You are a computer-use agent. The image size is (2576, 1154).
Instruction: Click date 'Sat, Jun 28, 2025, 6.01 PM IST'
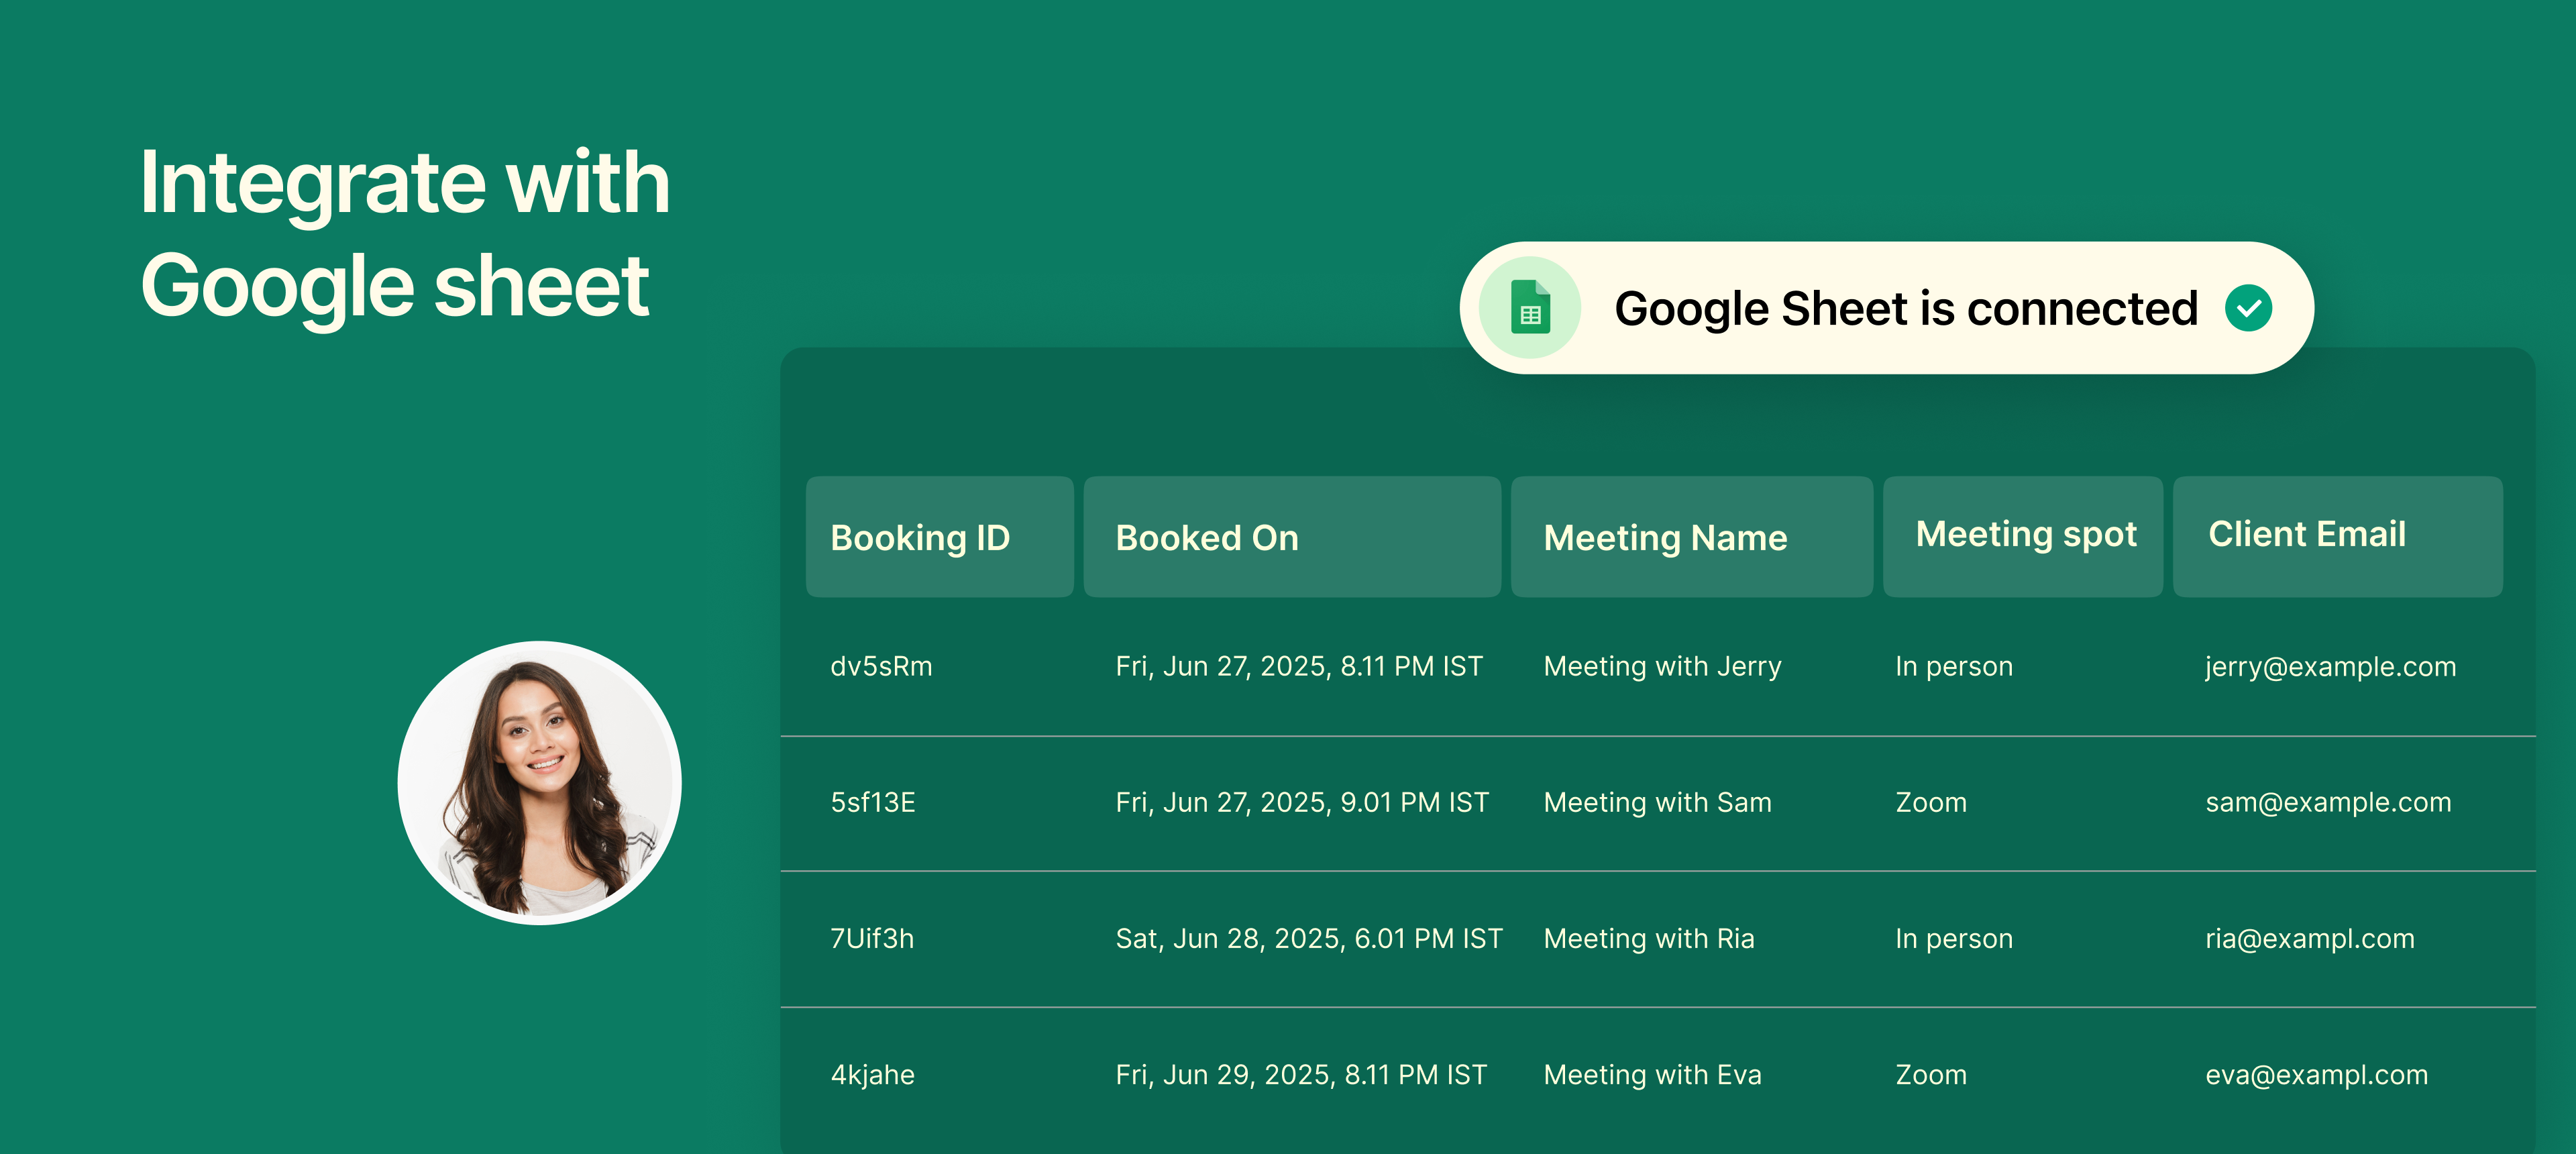(x=1309, y=938)
